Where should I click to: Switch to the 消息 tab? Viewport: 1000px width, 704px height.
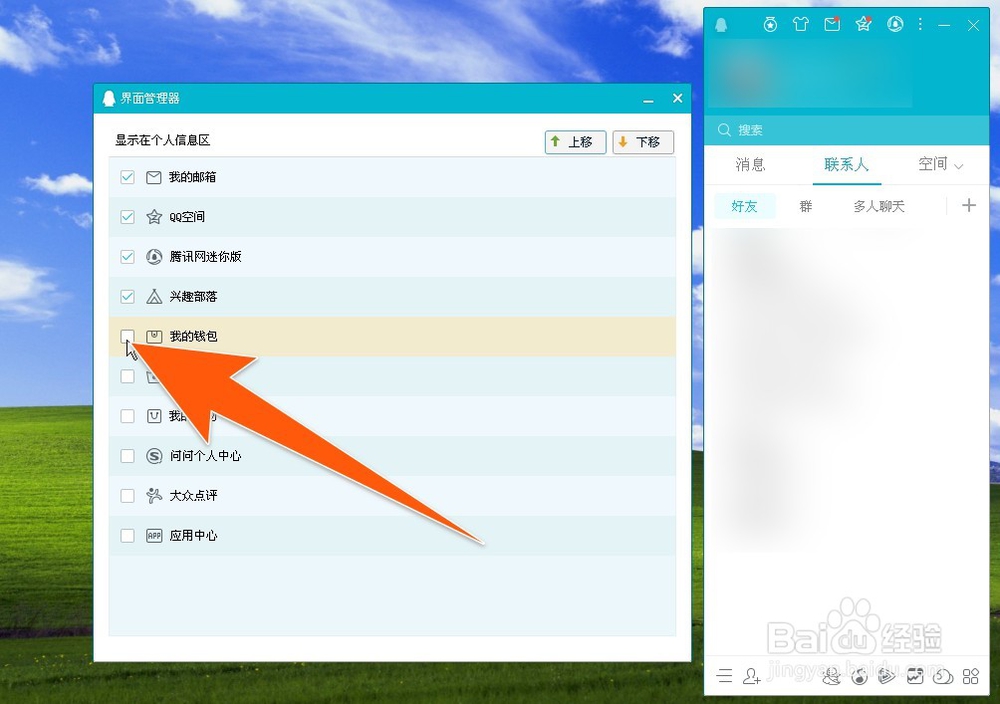pyautogui.click(x=751, y=165)
